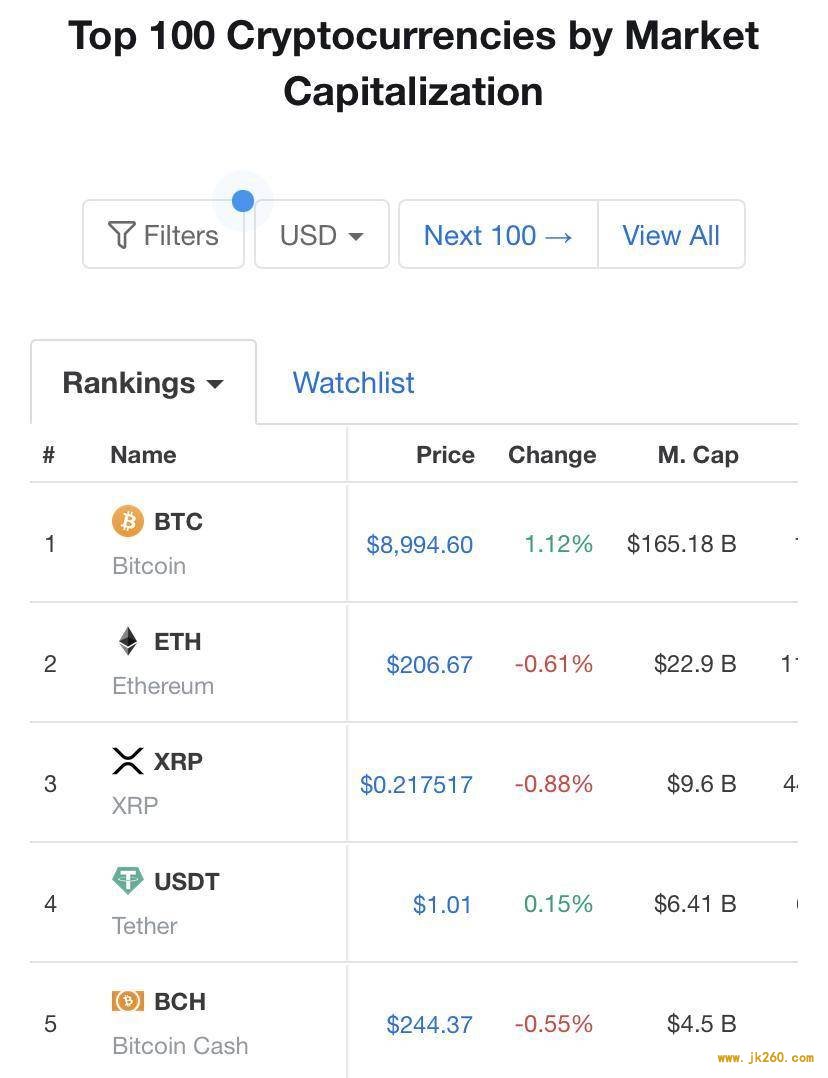Screen dimensions: 828x1078
Task: Open Bitcoin price $8,994.60 link
Action: coord(420,544)
